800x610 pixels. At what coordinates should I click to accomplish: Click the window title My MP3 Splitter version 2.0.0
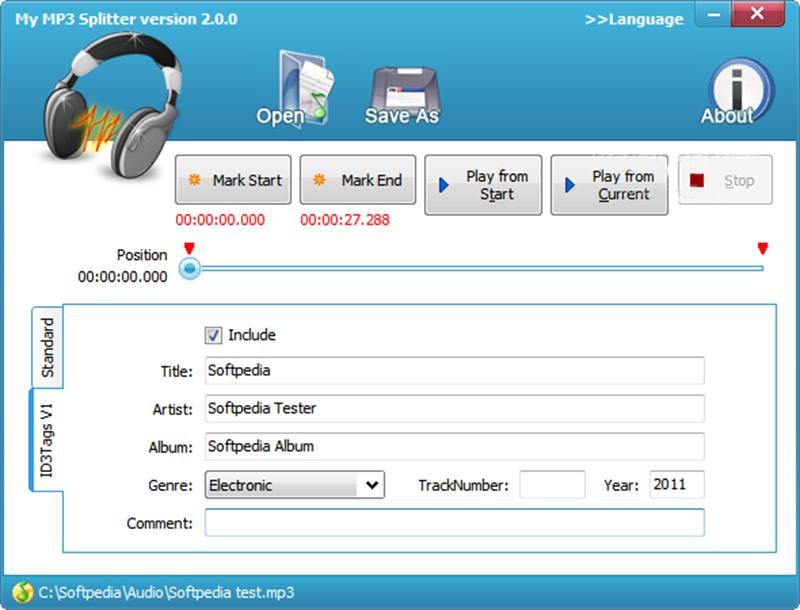tap(126, 19)
